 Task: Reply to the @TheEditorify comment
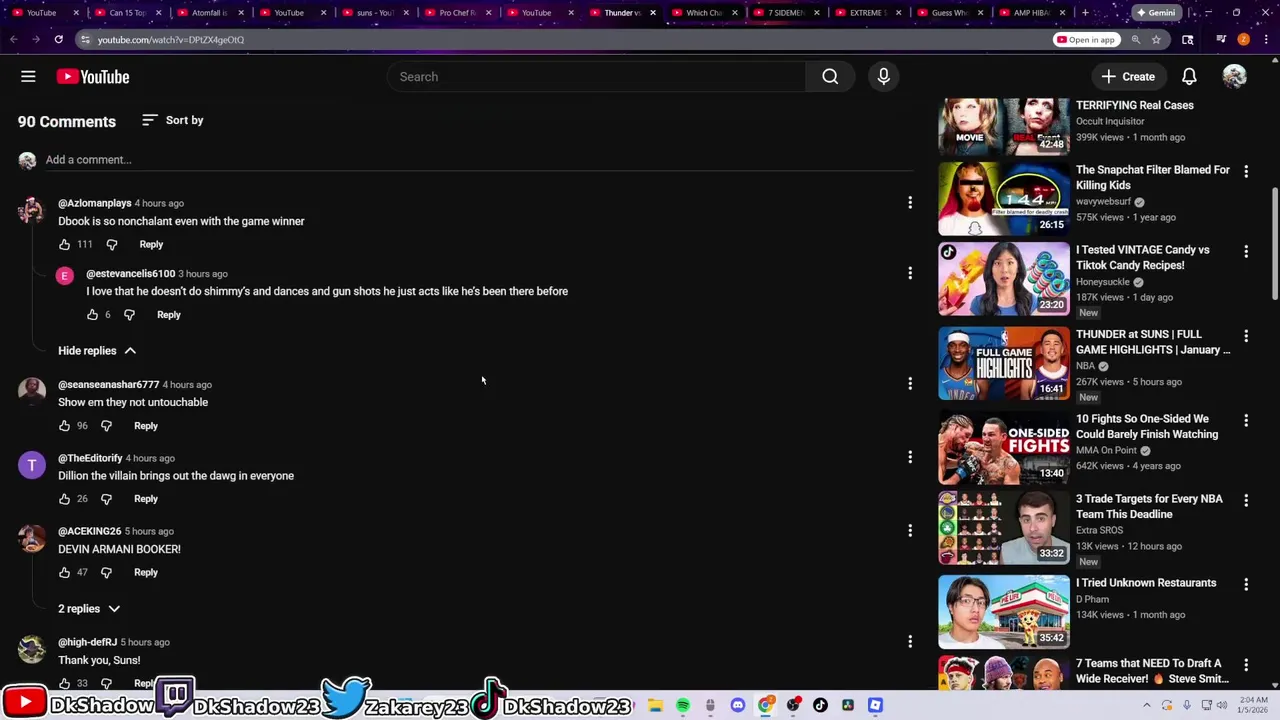(x=146, y=499)
